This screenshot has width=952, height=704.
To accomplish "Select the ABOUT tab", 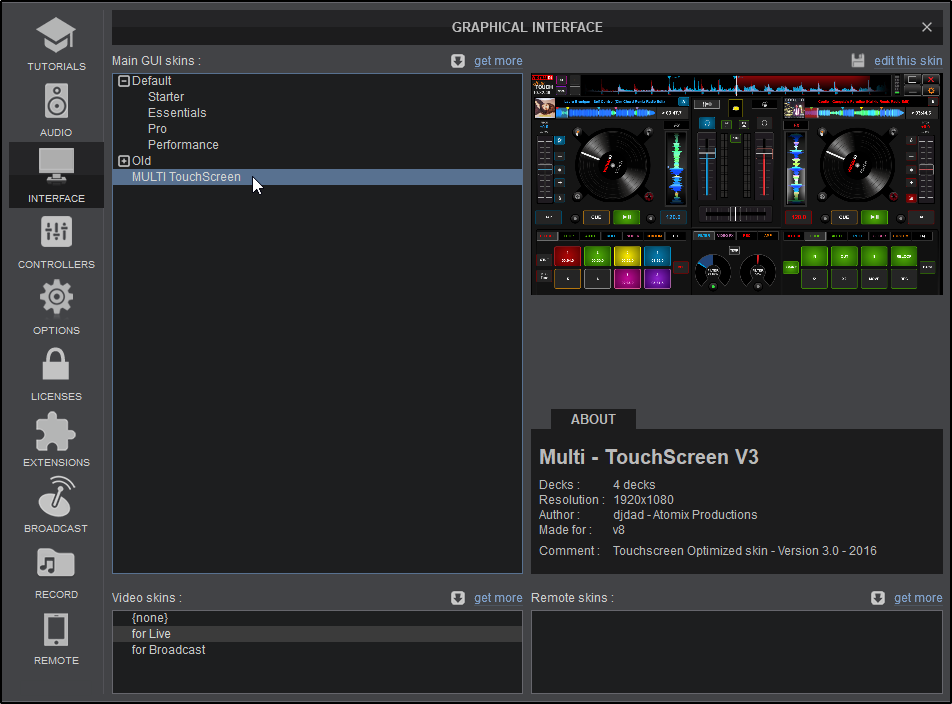I will pos(593,419).
